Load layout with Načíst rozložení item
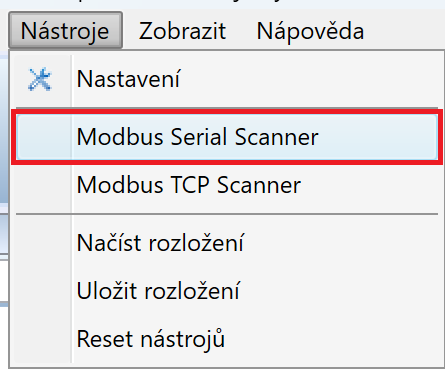The image size is (445, 369). pyautogui.click(x=227, y=243)
